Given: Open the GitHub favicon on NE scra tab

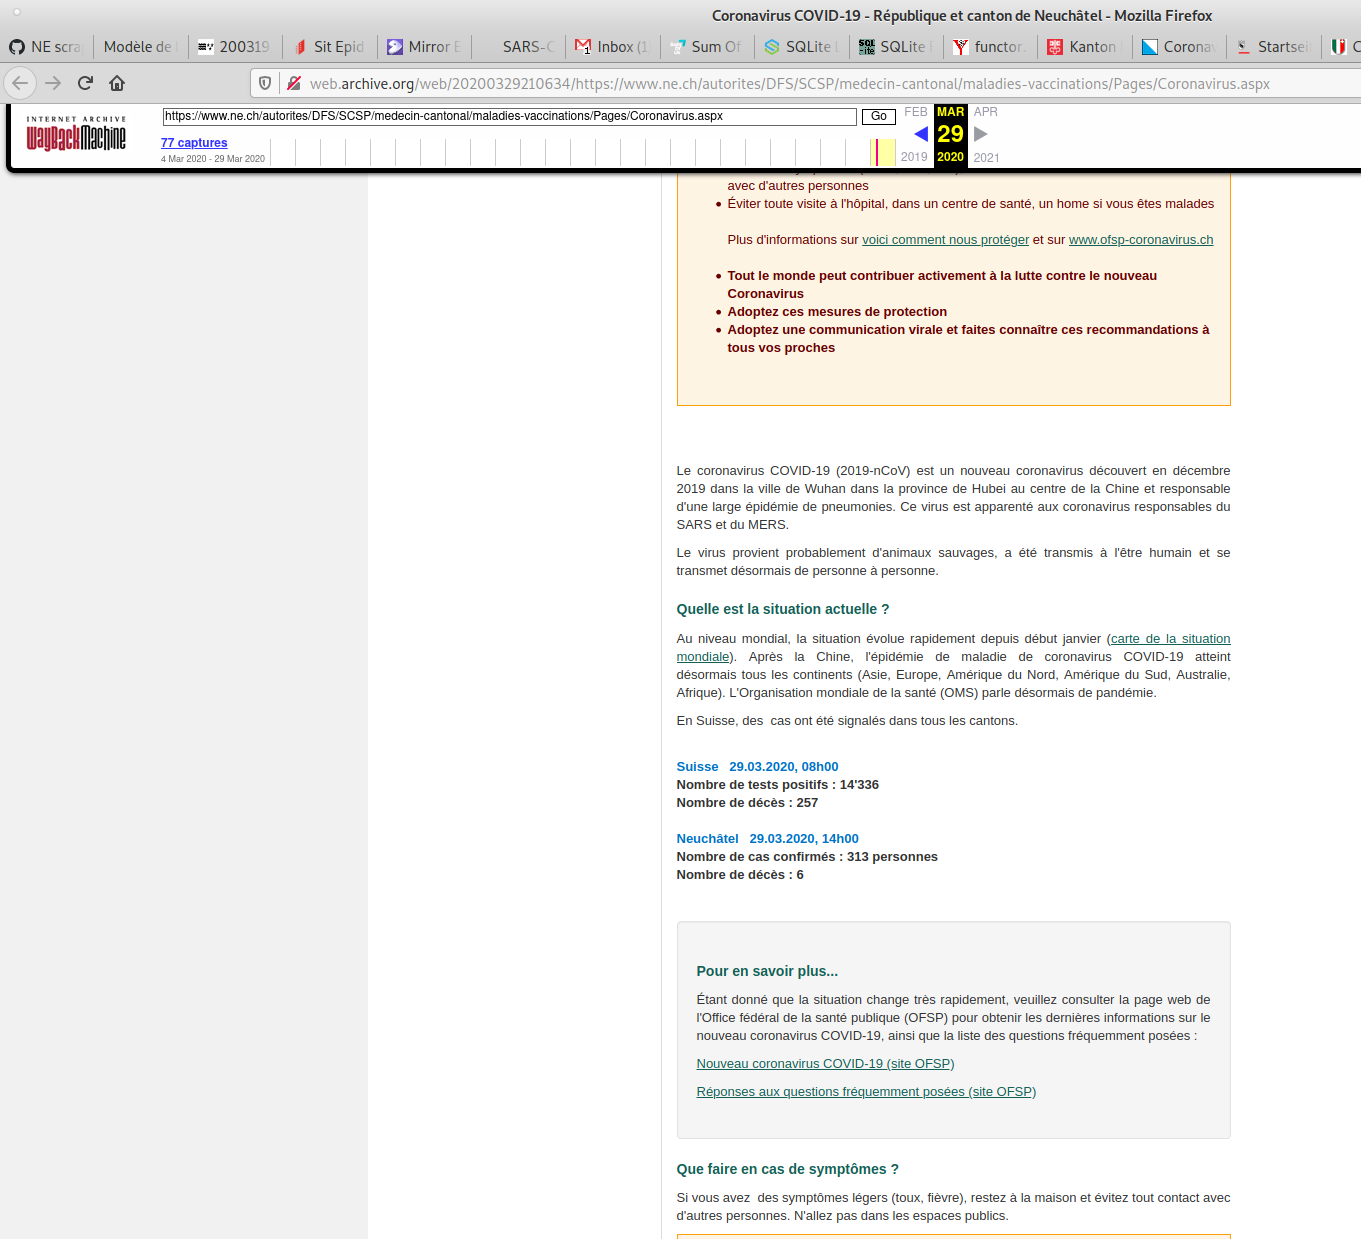Looking at the screenshot, I should [17, 47].
